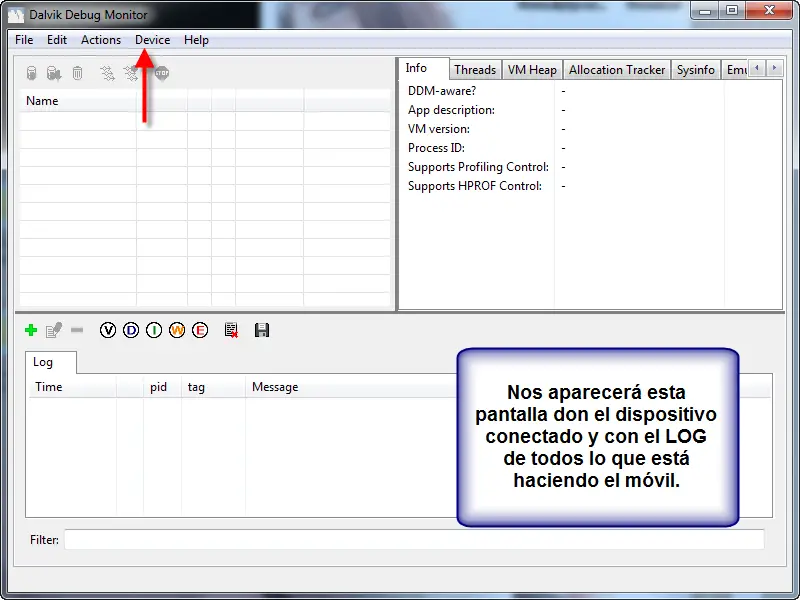Open the Edit menu
The image size is (800, 600).
coord(57,40)
